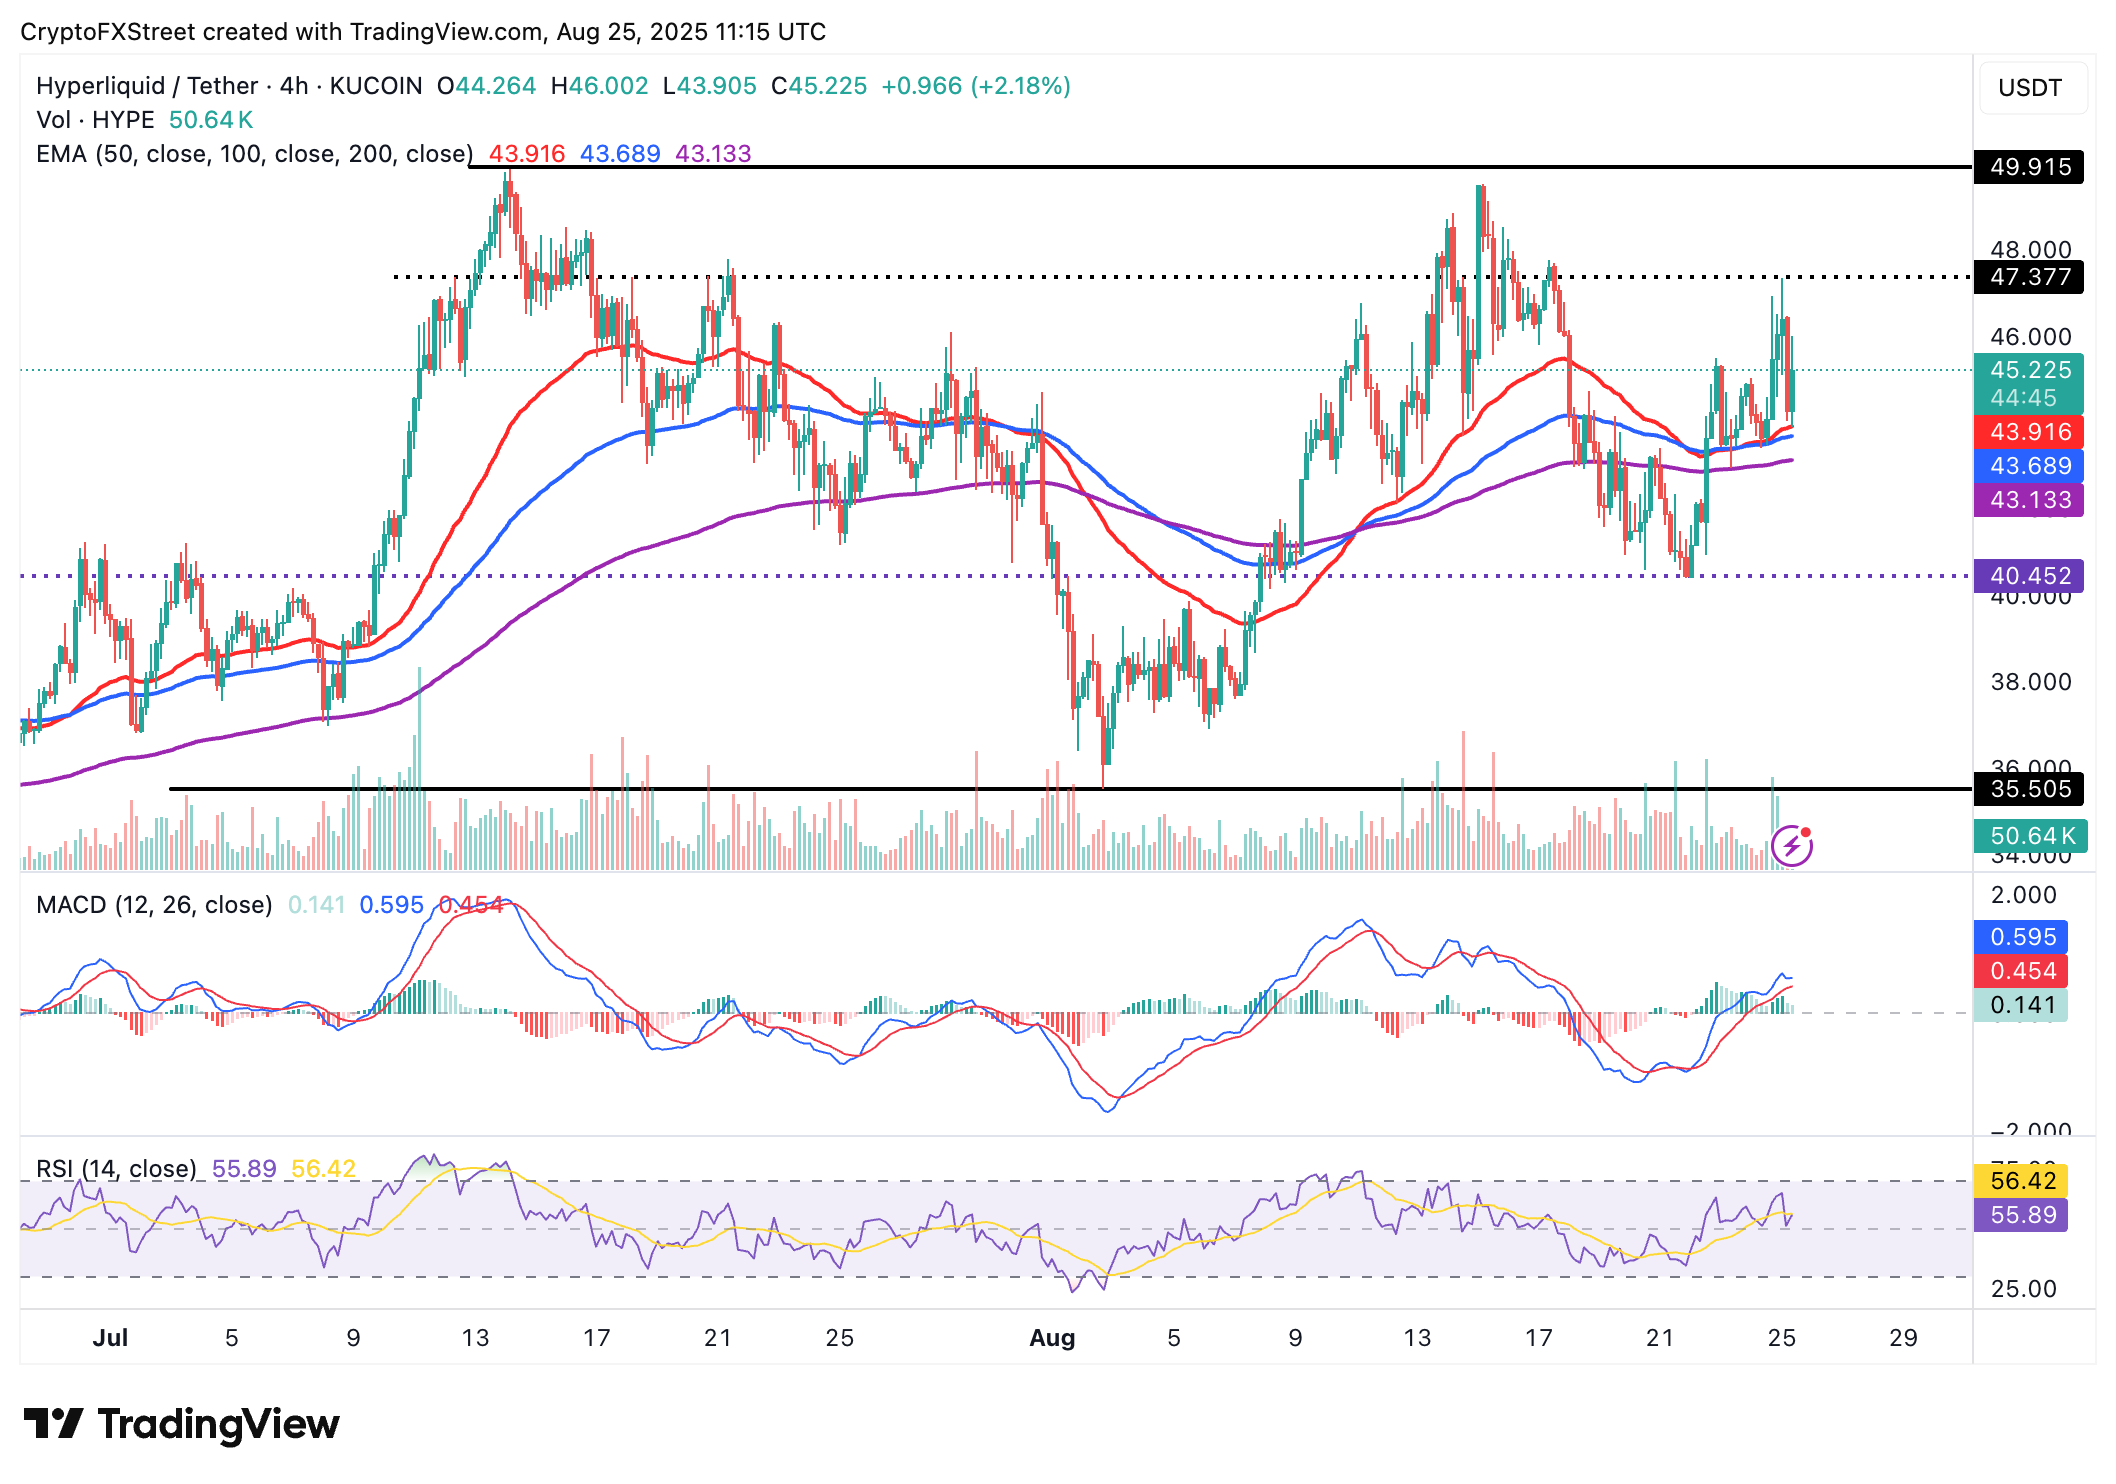
Task: Open the RSI (14, close) indicator legend
Action: 116,1169
